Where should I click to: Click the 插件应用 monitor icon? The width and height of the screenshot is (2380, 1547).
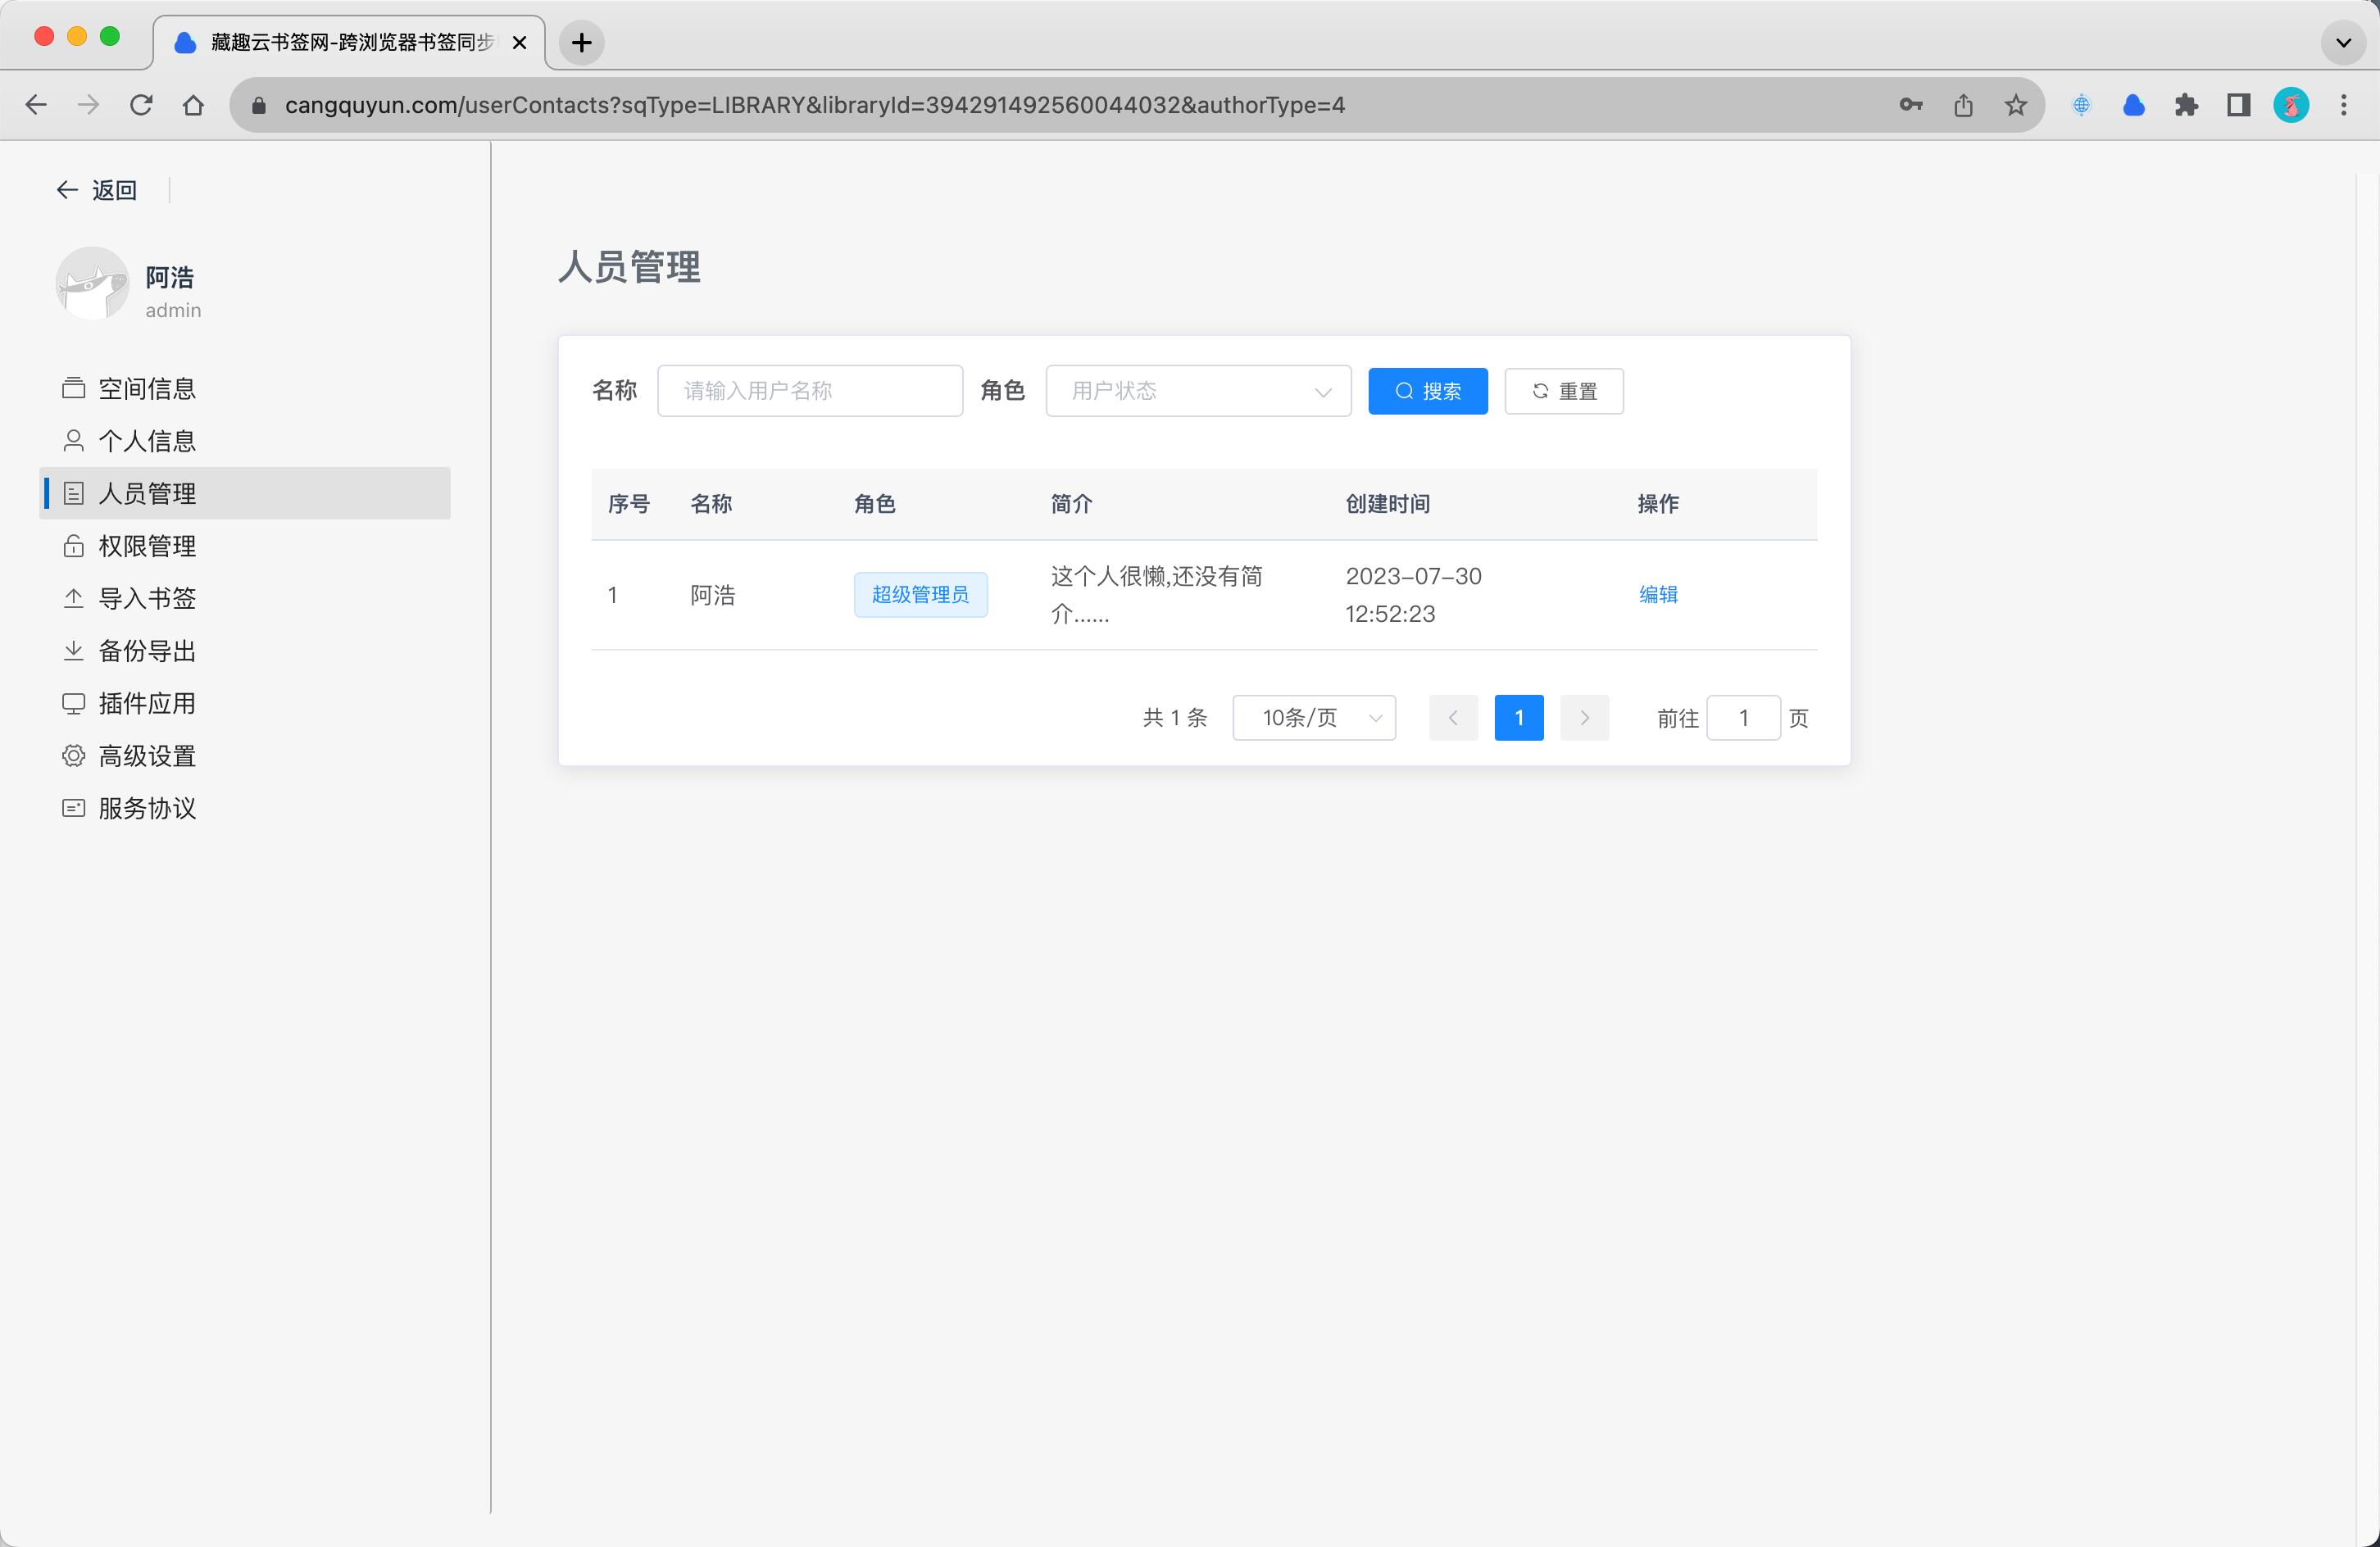click(x=73, y=703)
